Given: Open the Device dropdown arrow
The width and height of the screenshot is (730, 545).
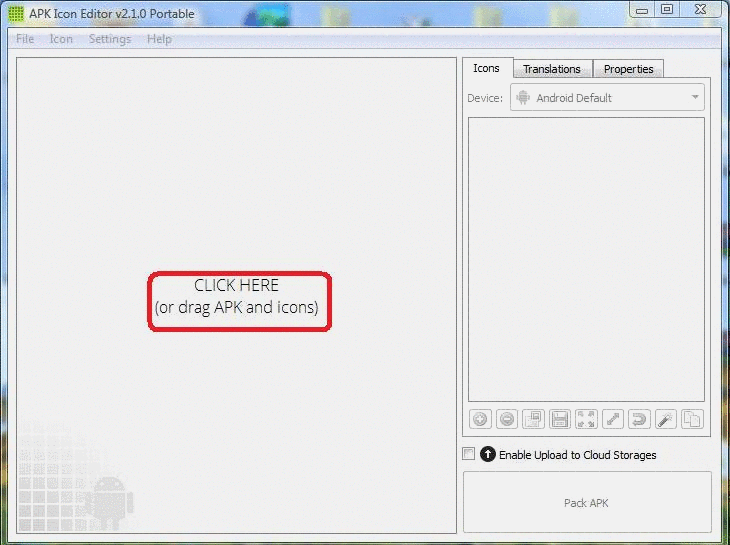Looking at the screenshot, I should (695, 97).
